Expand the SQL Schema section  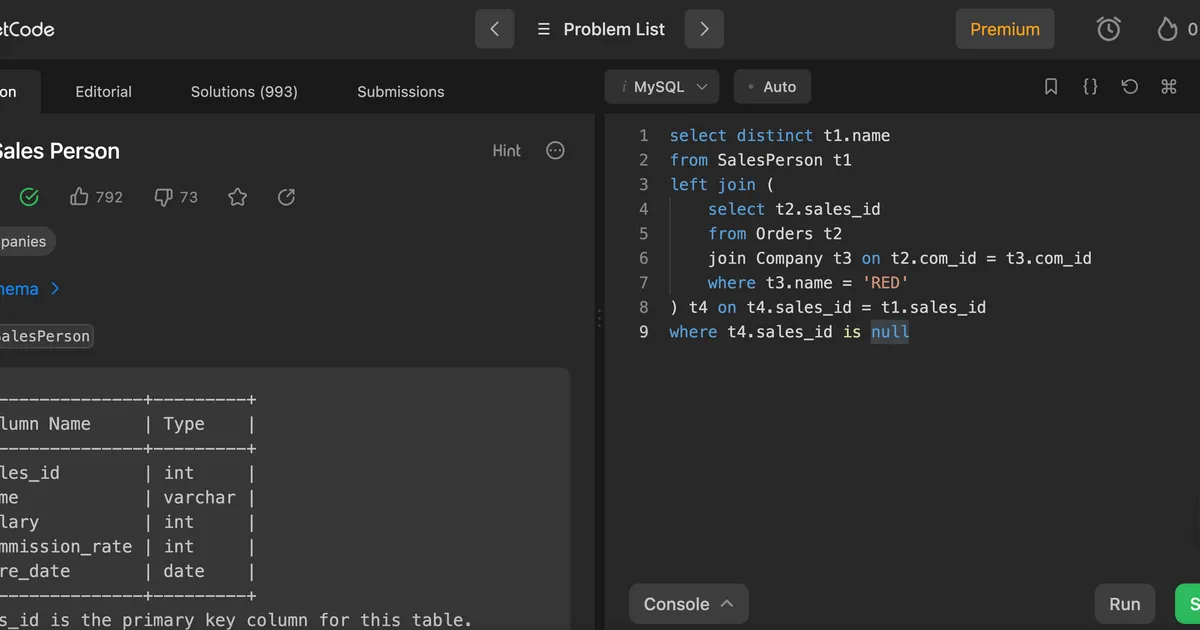tap(30, 289)
